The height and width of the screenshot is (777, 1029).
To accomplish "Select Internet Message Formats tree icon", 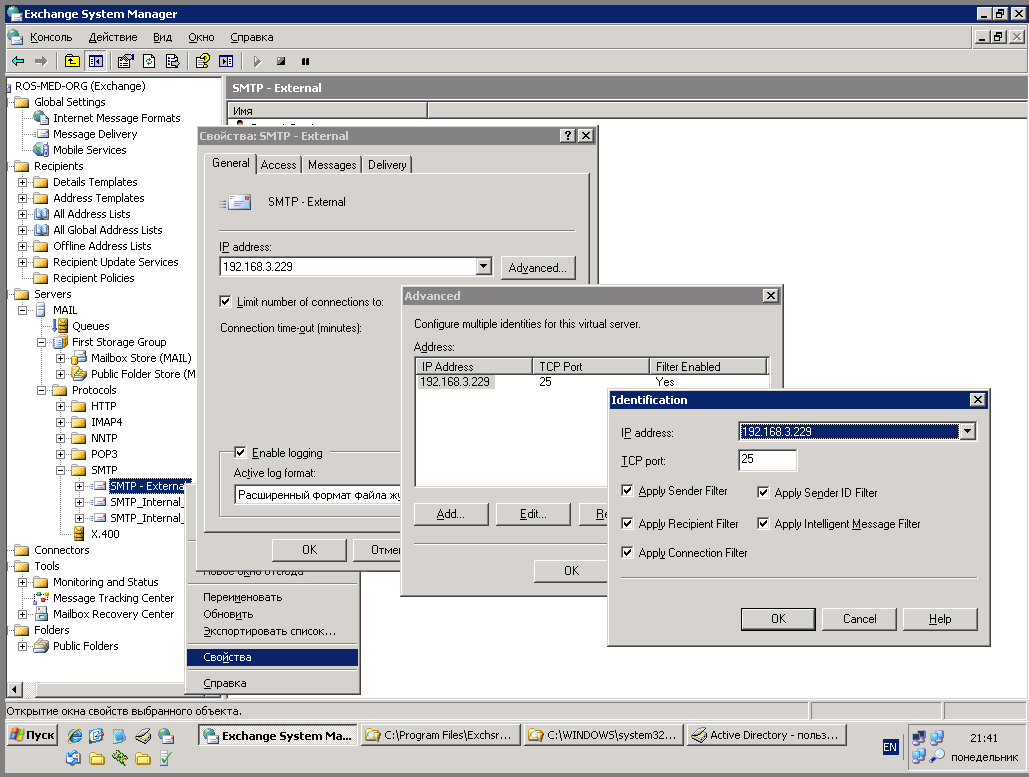I will (x=41, y=118).
